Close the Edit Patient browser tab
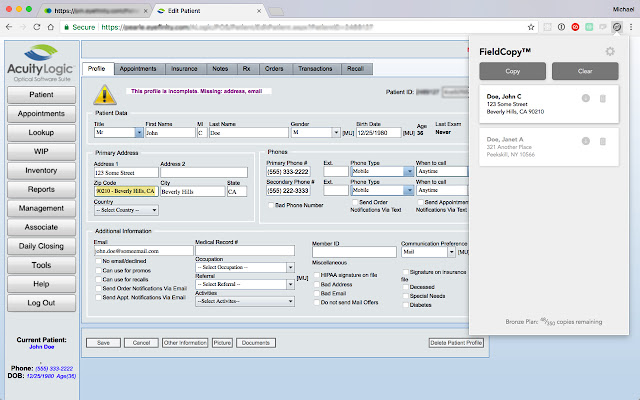Viewport: 640px width, 400px height. 259,11
